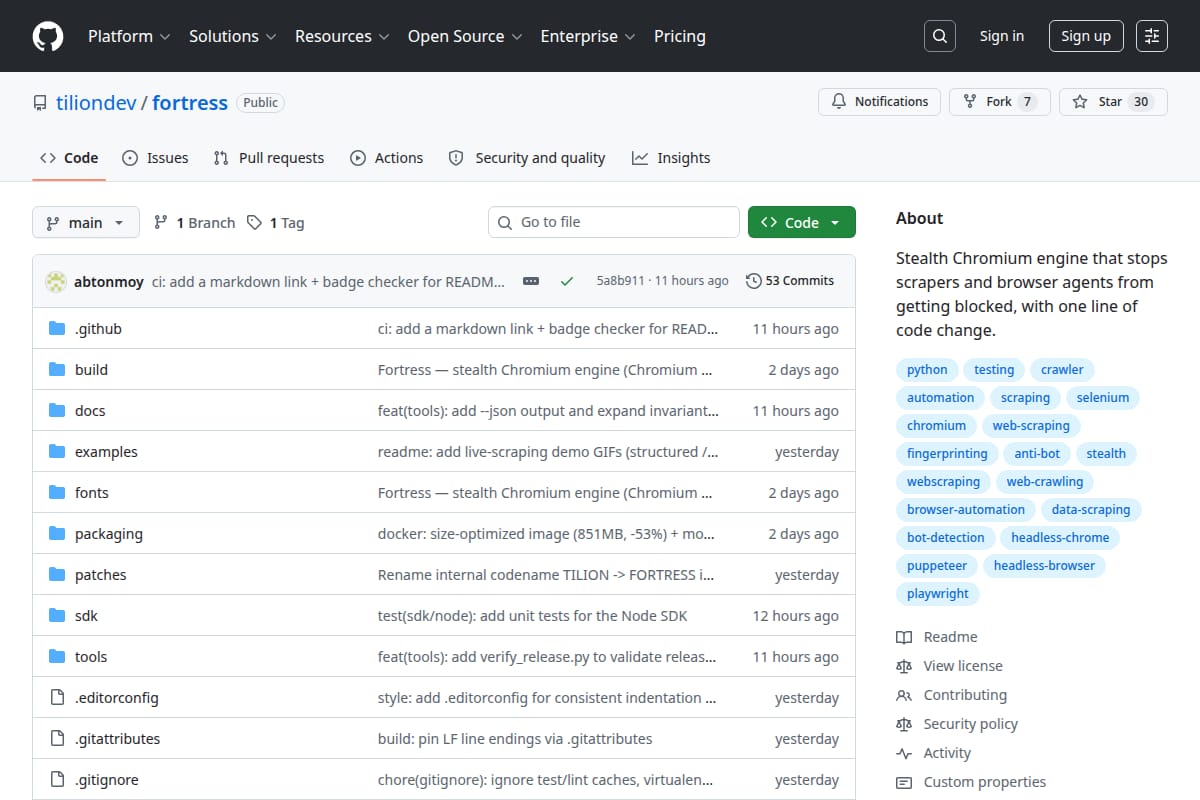This screenshot has height=800, width=1200.
Task: Click the Notifications bell button
Action: [880, 102]
